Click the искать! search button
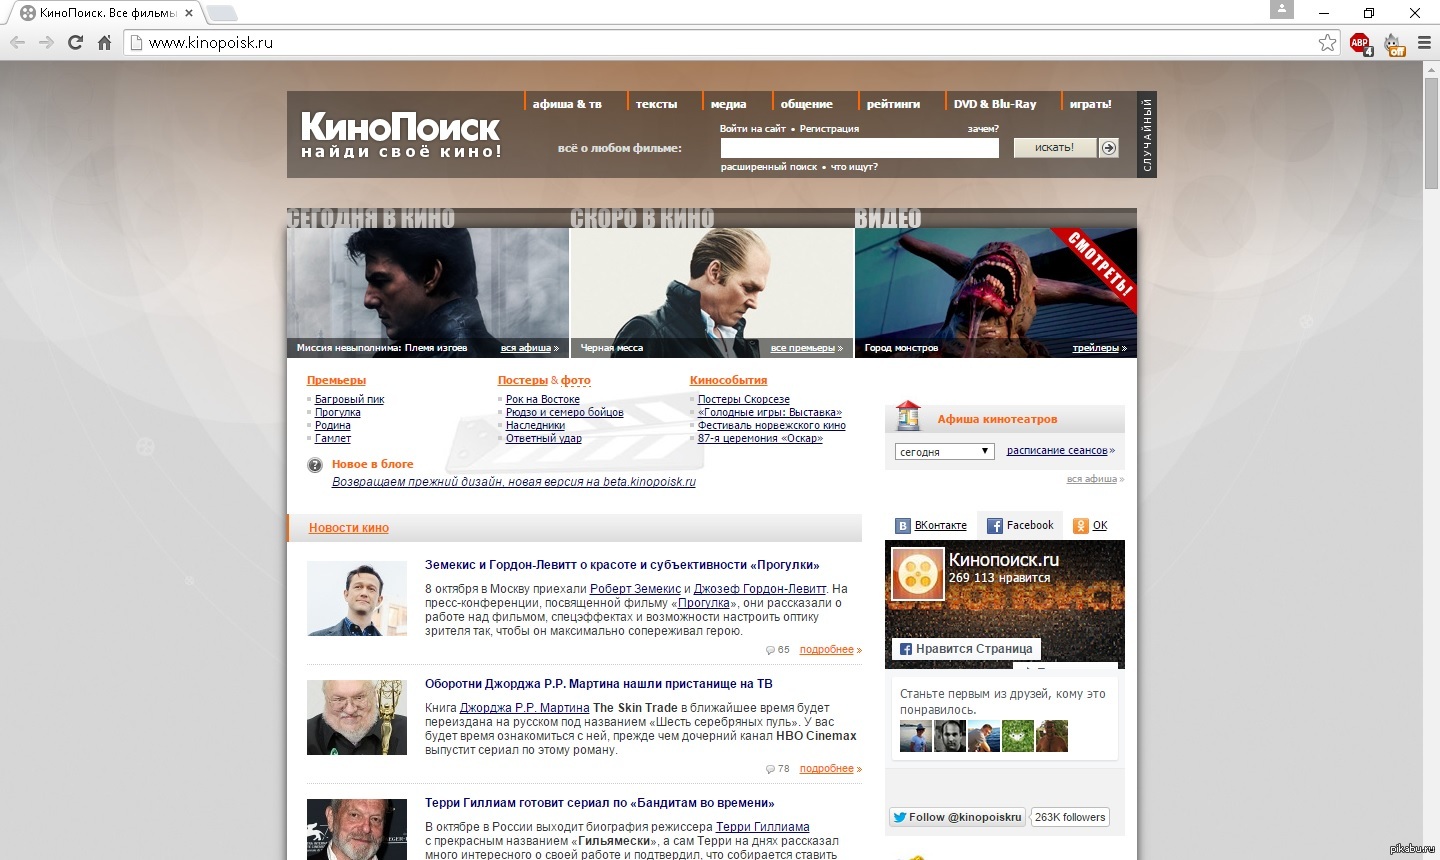This screenshot has width=1440, height=860. (x=1055, y=148)
